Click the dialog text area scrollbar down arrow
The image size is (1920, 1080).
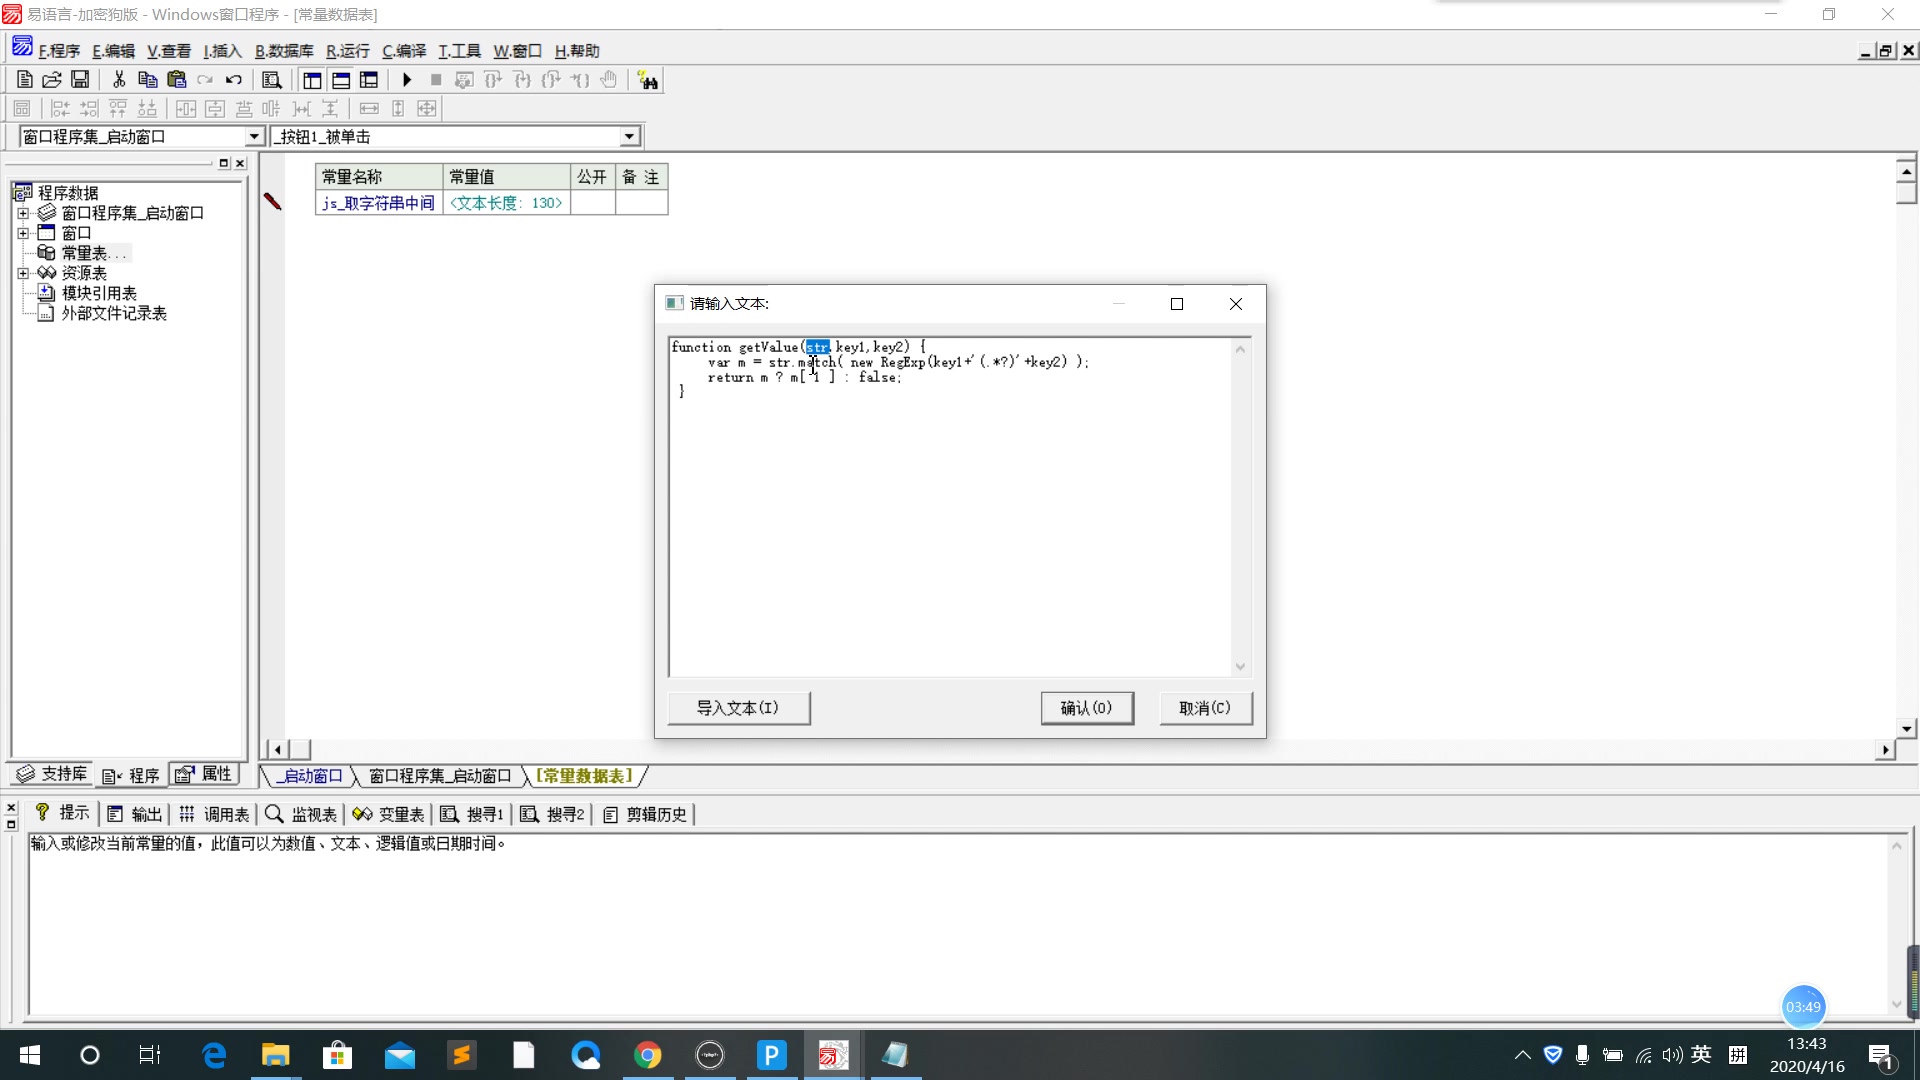point(1240,667)
